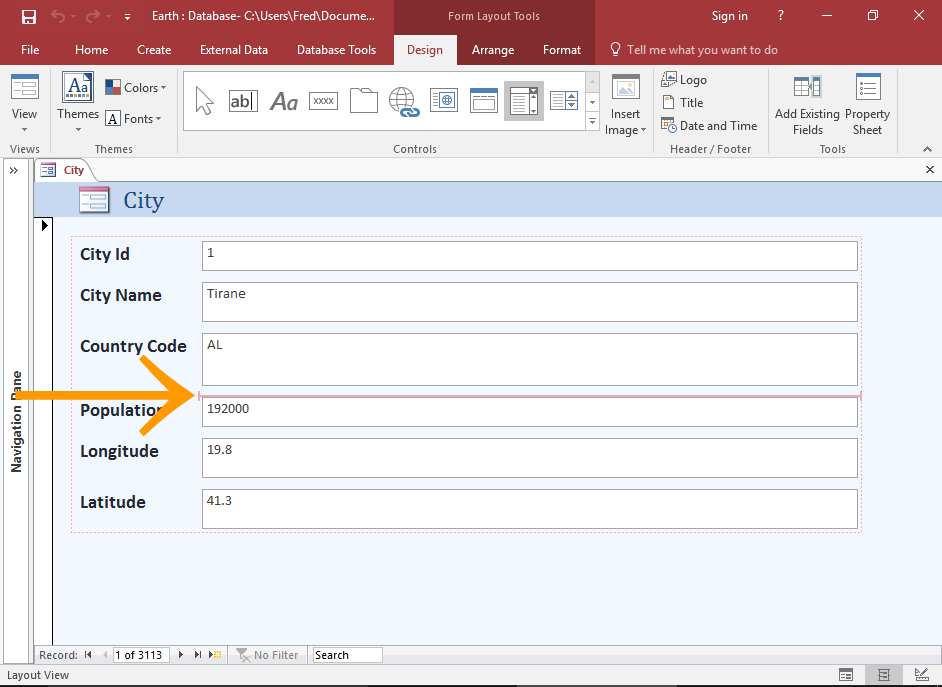The width and height of the screenshot is (942, 687).
Task: Click the Save icon in title bar
Action: click(28, 16)
